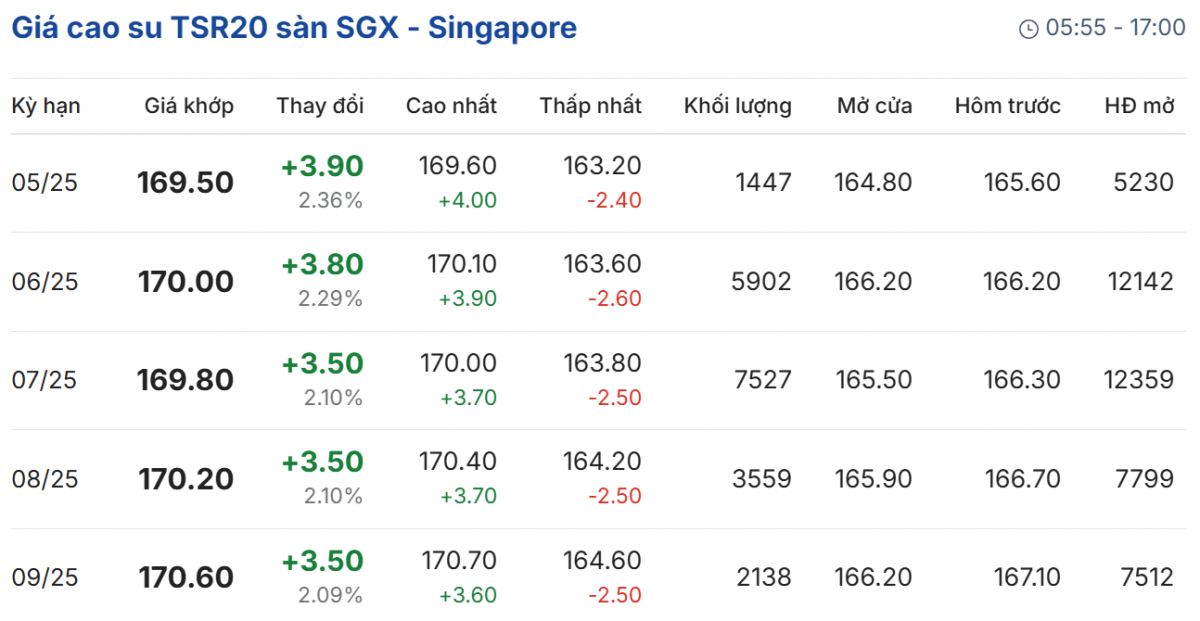
Task: Click the 'HĐ mở' column header
Action: click(1139, 106)
